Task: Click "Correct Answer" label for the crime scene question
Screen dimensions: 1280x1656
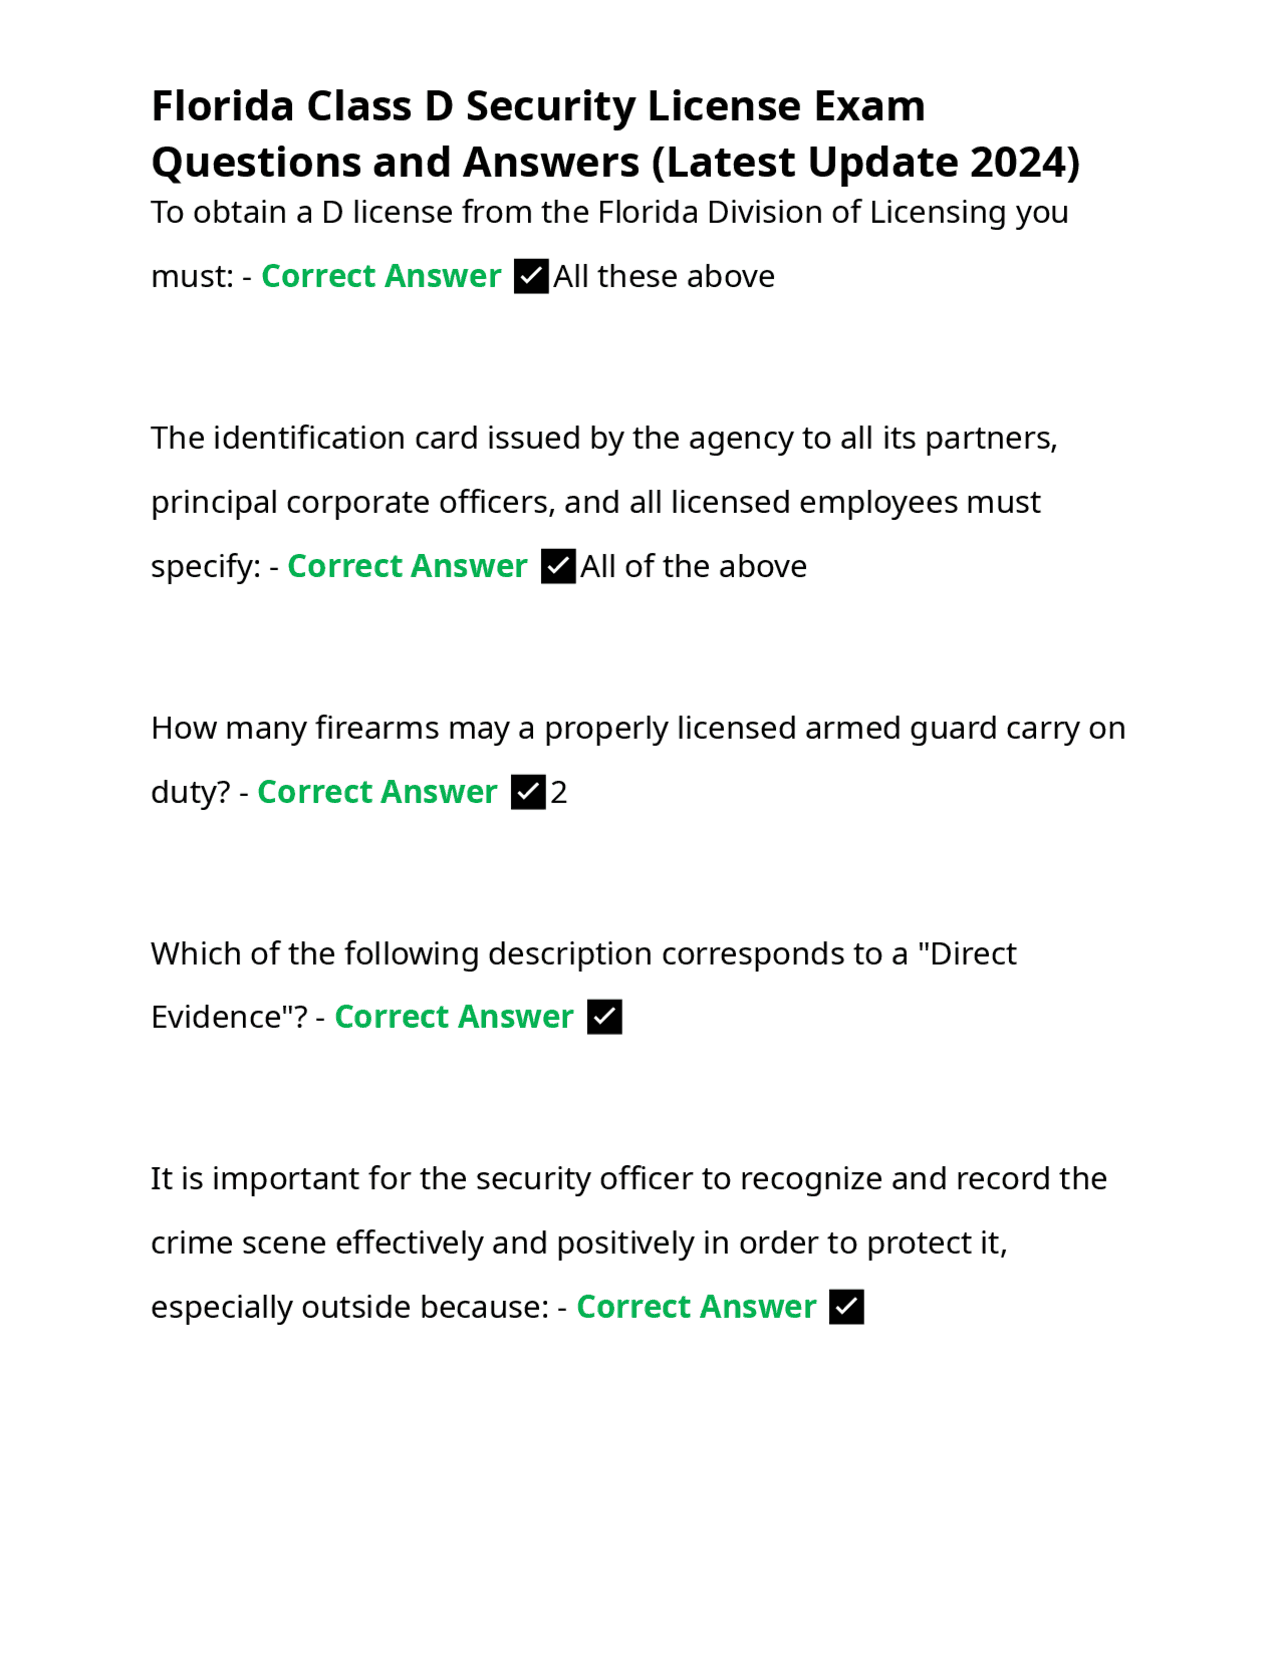Action: (696, 1307)
